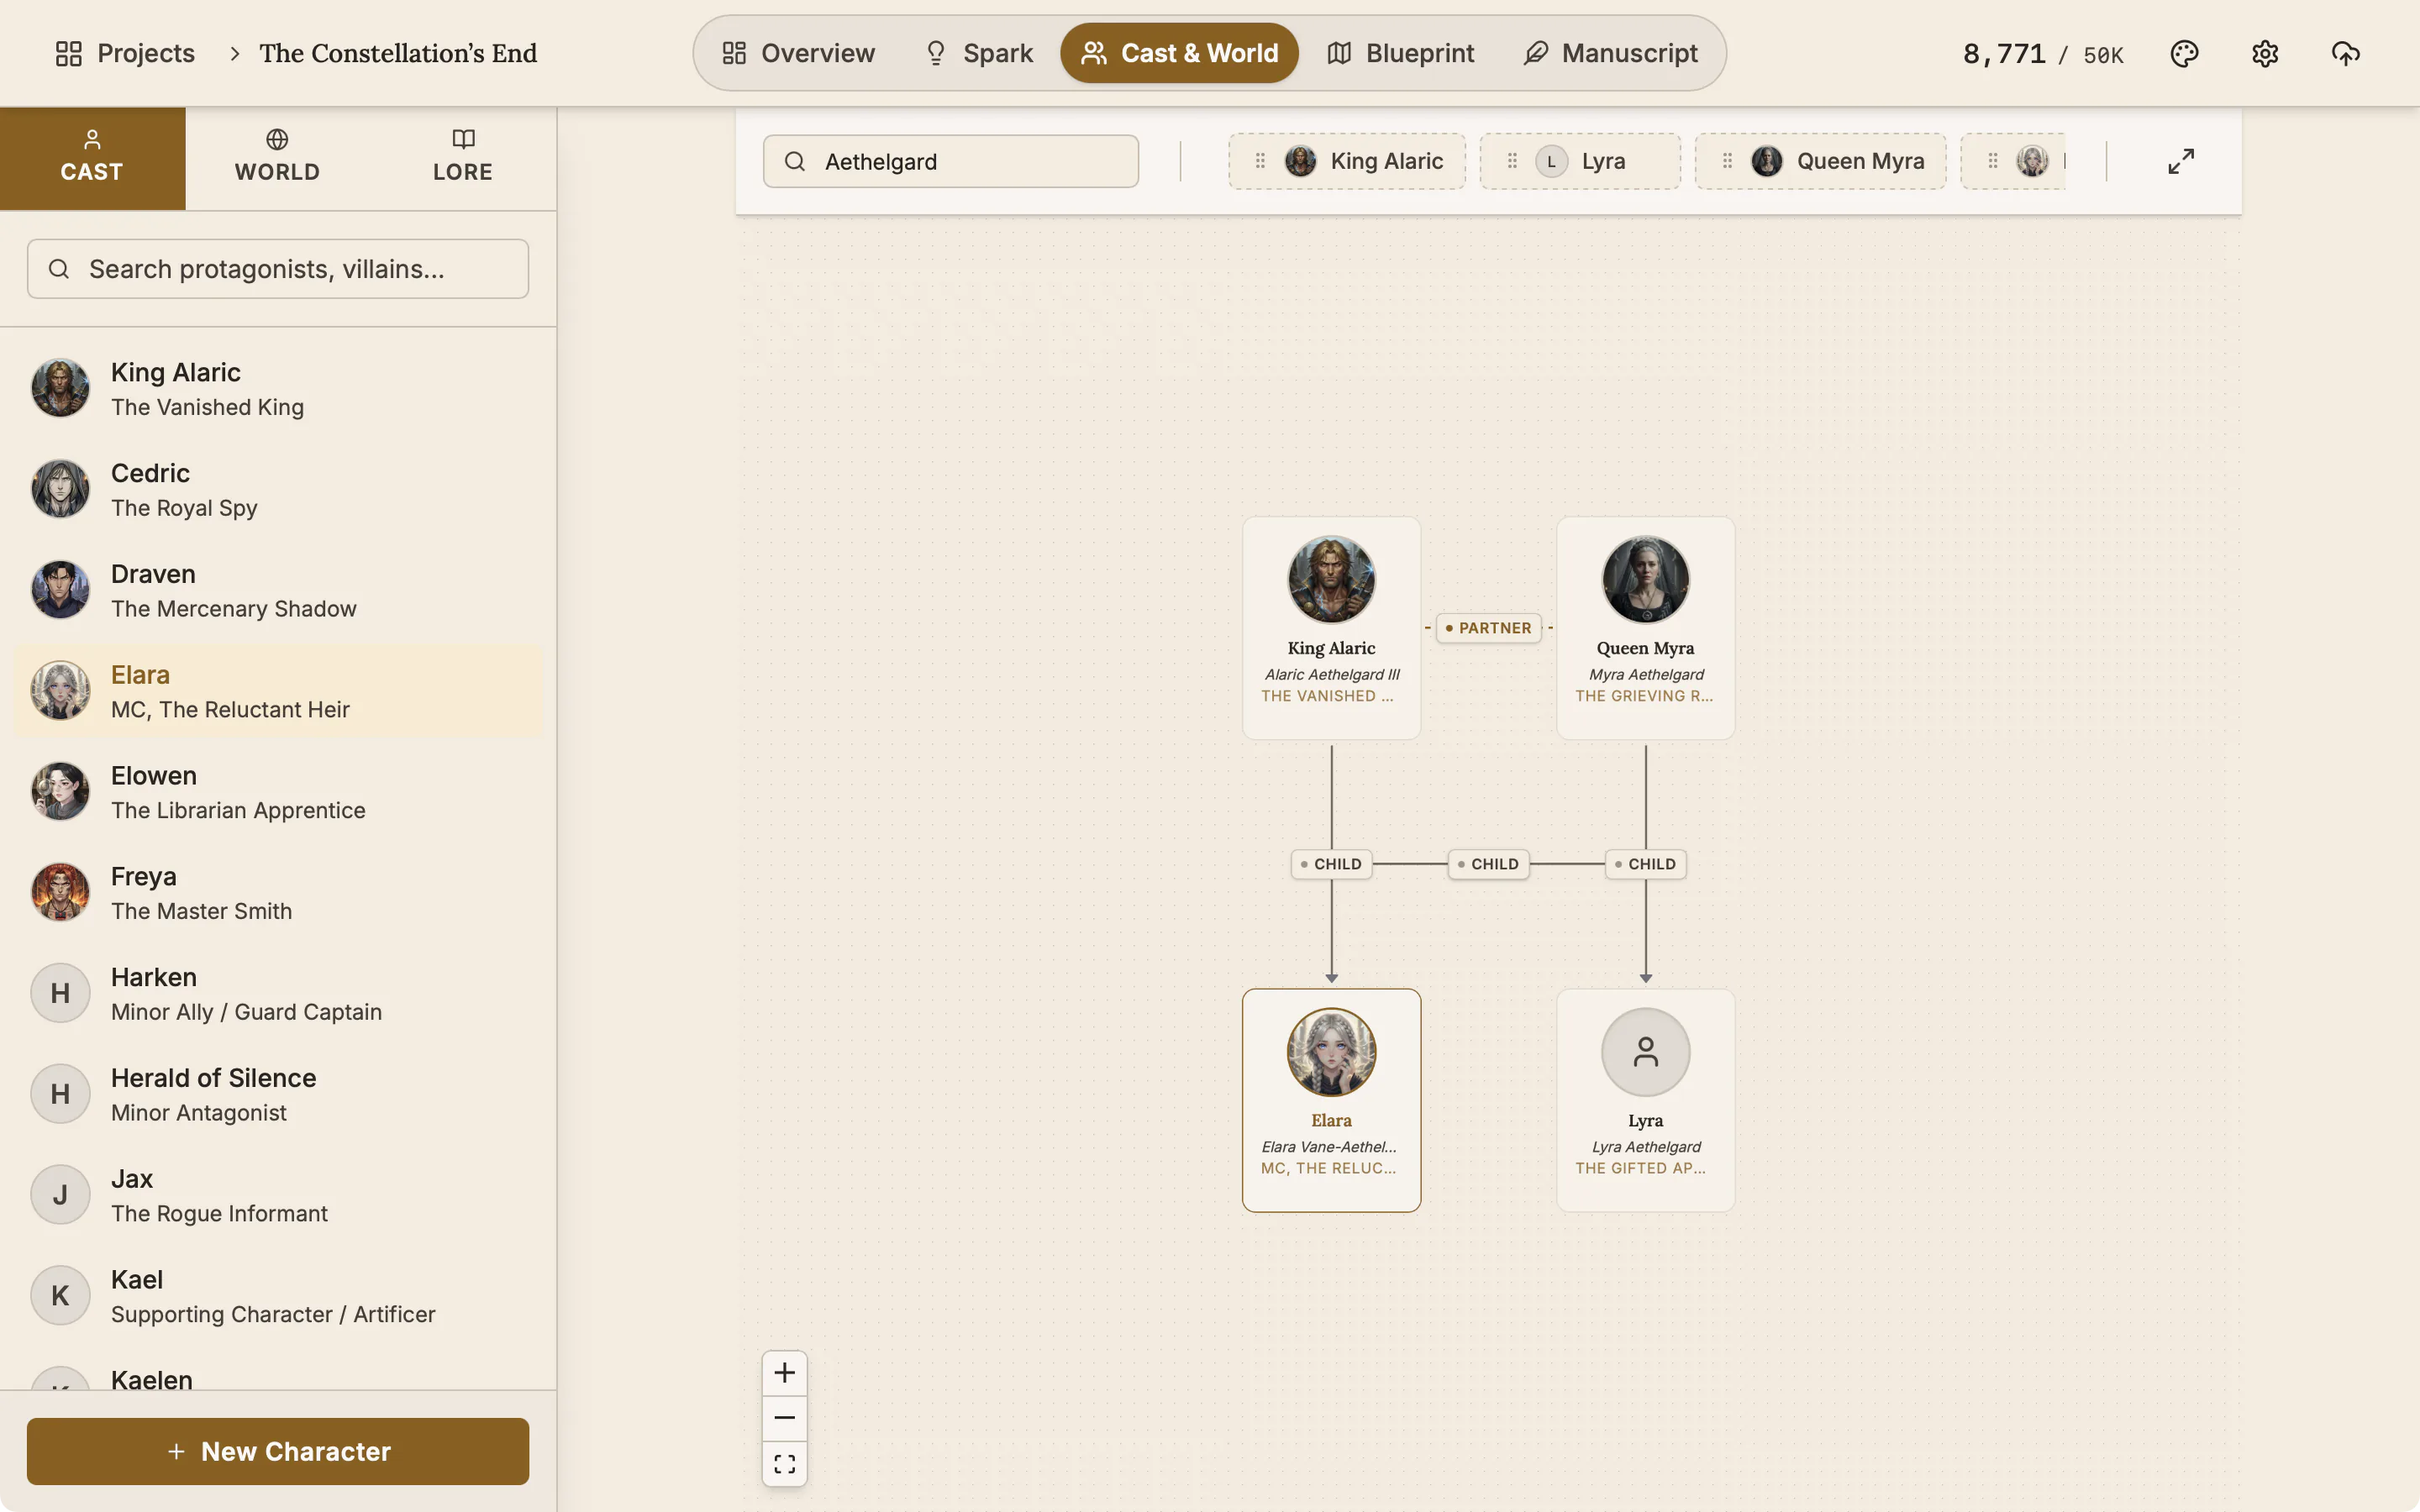The height and width of the screenshot is (1512, 2420).
Task: Click Draven's avatar in cast list
Action: [x=60, y=590]
